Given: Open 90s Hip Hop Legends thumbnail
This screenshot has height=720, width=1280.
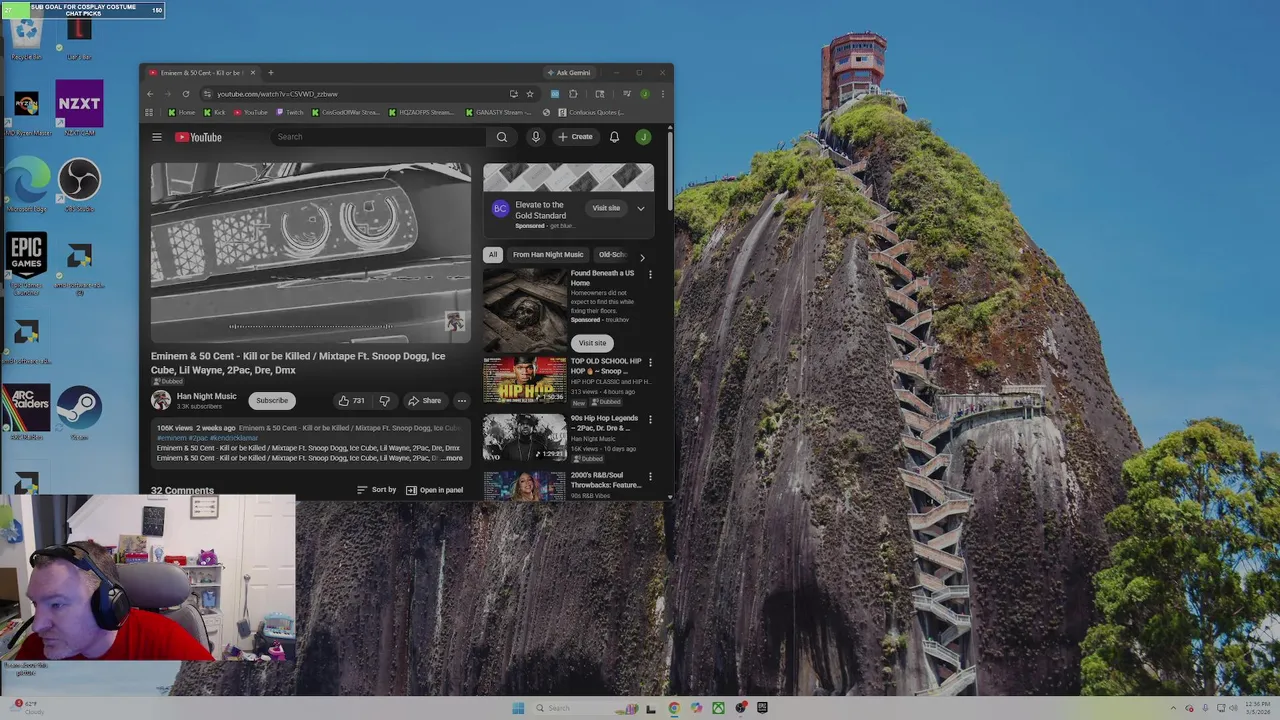Looking at the screenshot, I should (525, 436).
